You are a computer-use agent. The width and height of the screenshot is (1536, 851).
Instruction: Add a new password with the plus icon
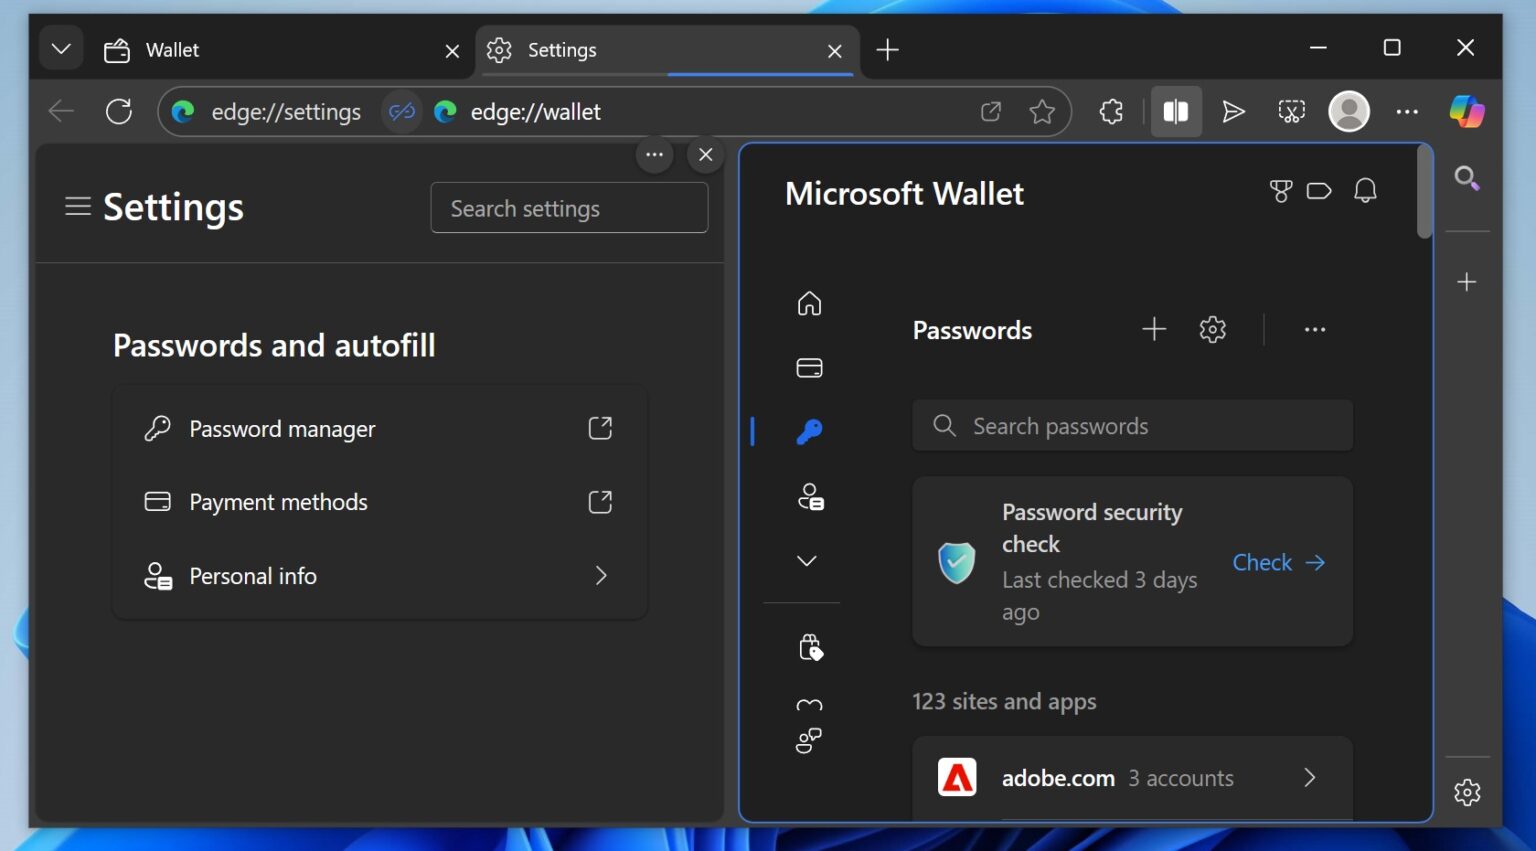click(1153, 328)
